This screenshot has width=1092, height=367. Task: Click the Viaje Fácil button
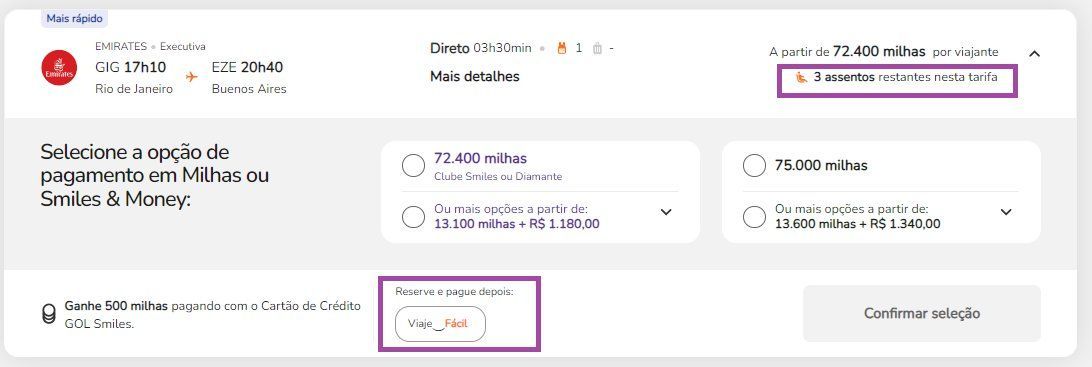coord(440,324)
